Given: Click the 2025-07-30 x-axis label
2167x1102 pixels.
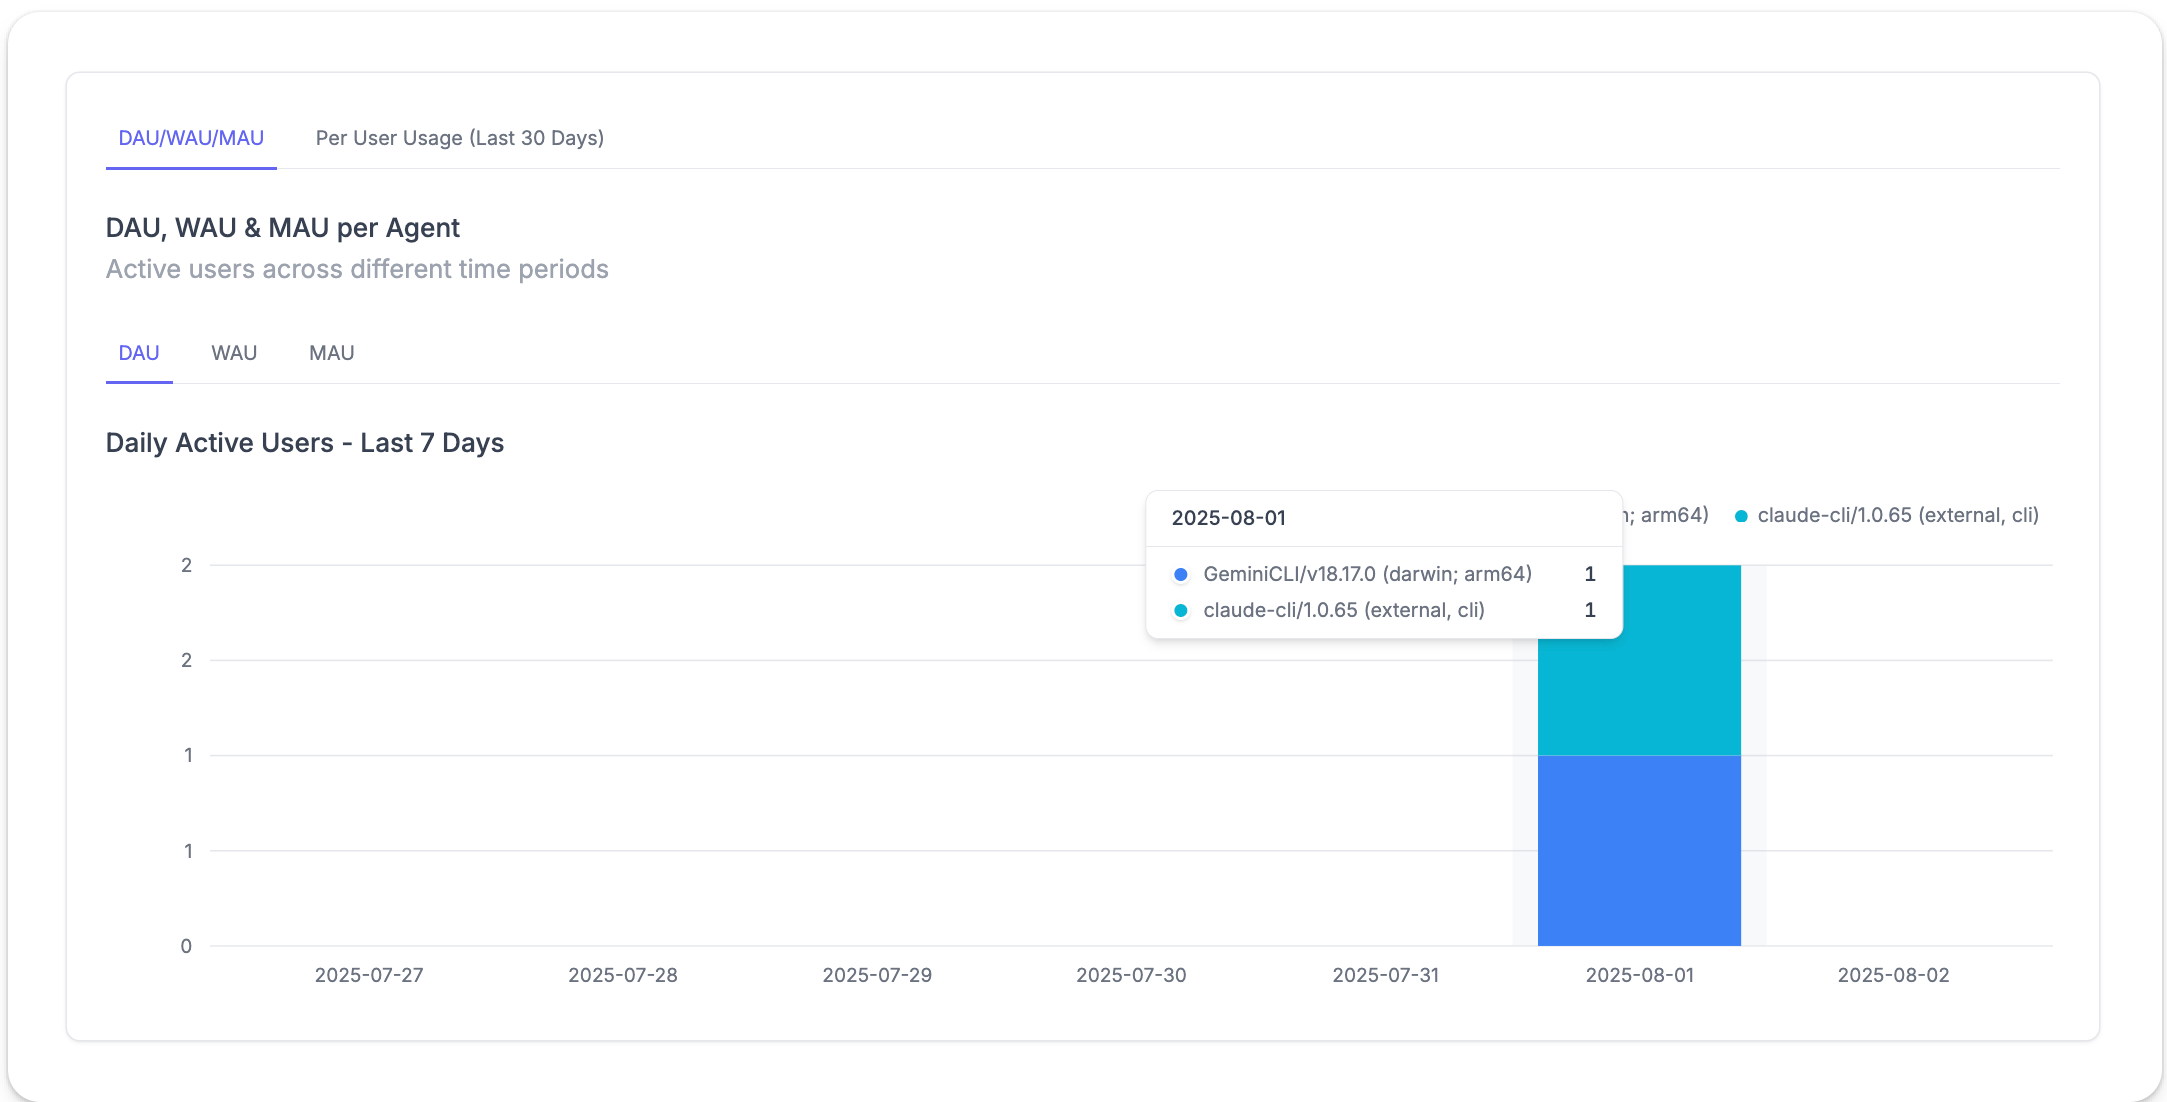Looking at the screenshot, I should pos(1130,975).
